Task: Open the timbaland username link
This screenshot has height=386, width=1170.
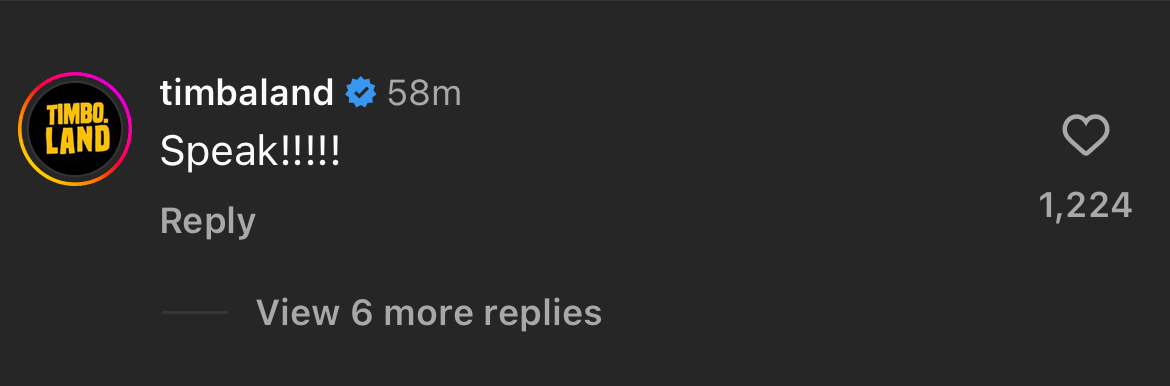Action: (x=246, y=93)
